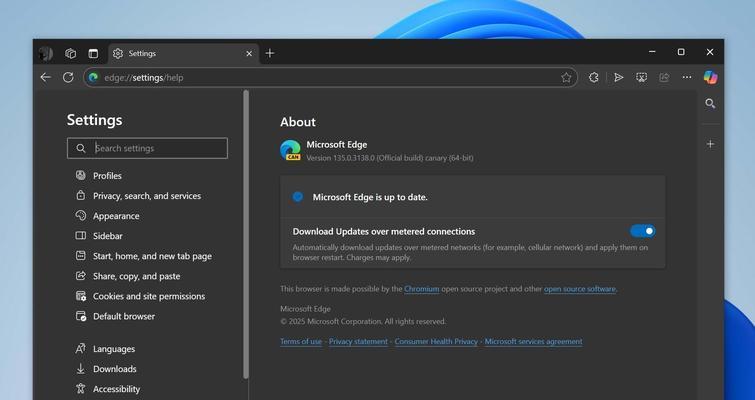Open Start, home, and new tab page
Image resolution: width=755 pixels, height=400 pixels.
tap(143, 256)
